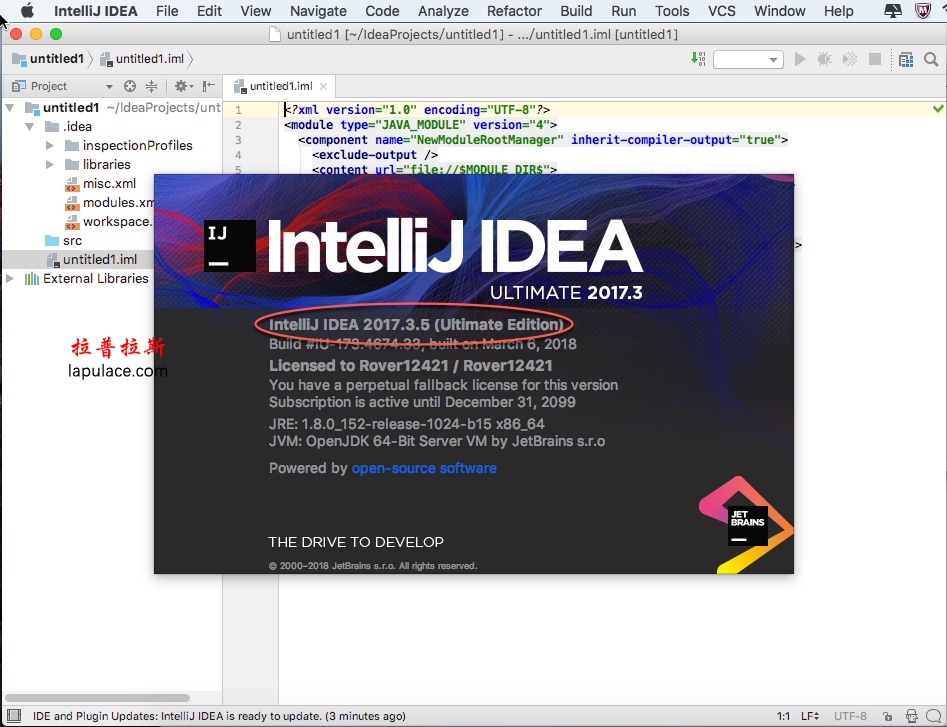
Task: Select the untitled1.iml editor tab
Action: click(280, 86)
